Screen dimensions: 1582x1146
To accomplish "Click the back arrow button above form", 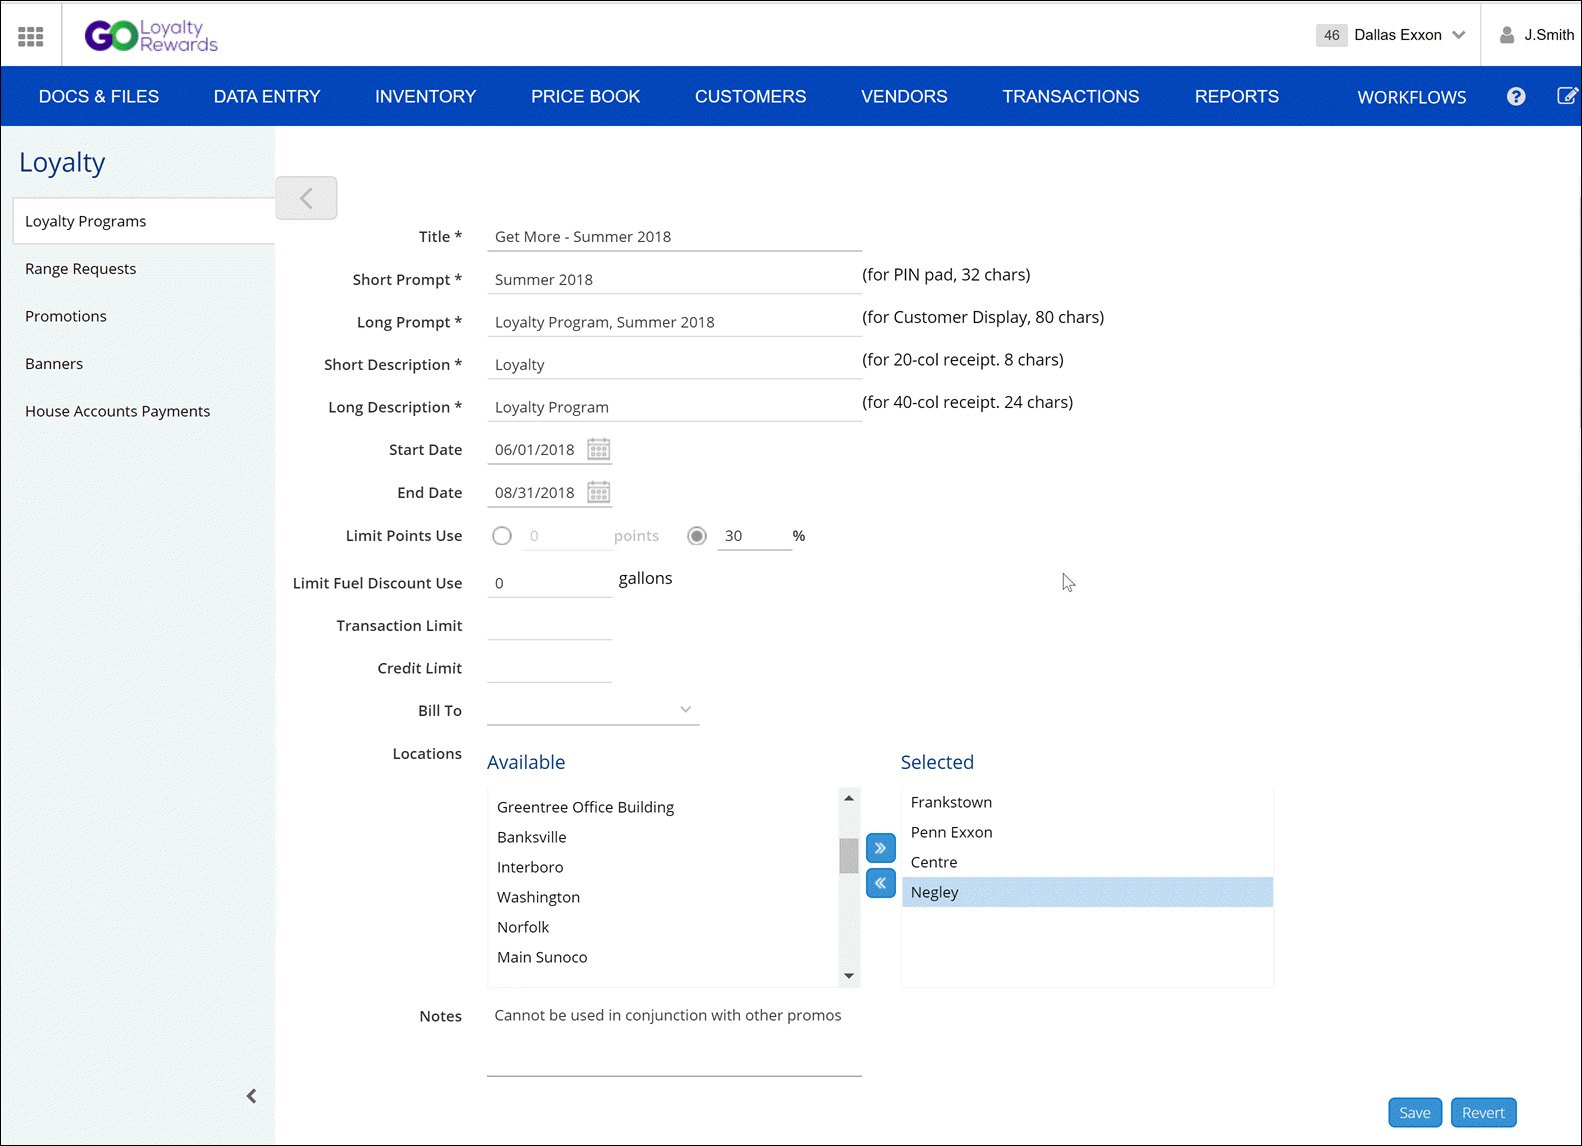I will click(306, 198).
